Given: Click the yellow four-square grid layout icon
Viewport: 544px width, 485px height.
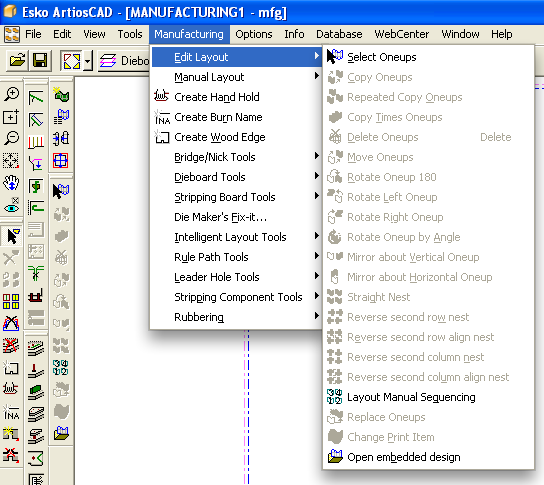Looking at the screenshot, I should pyautogui.click(x=11, y=301).
